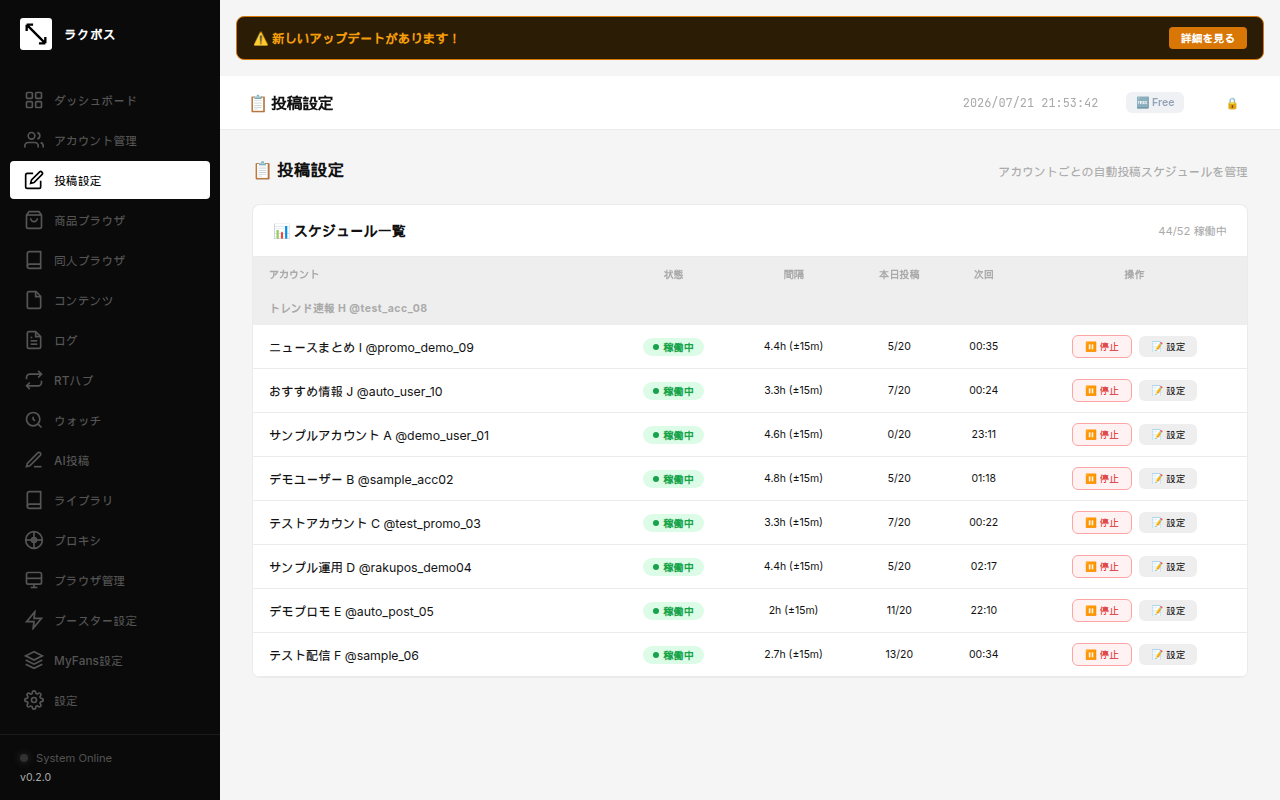Open 設定 for デモユーザー B

1168,478
